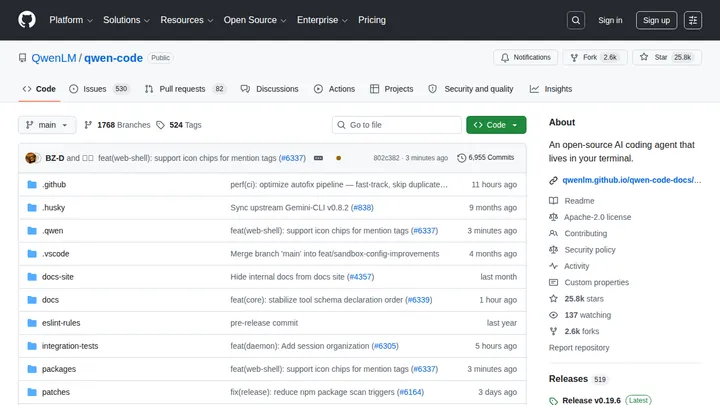Image resolution: width=720 pixels, height=405 pixels.
Task: Open the Releases heading link
Action: [x=568, y=379]
